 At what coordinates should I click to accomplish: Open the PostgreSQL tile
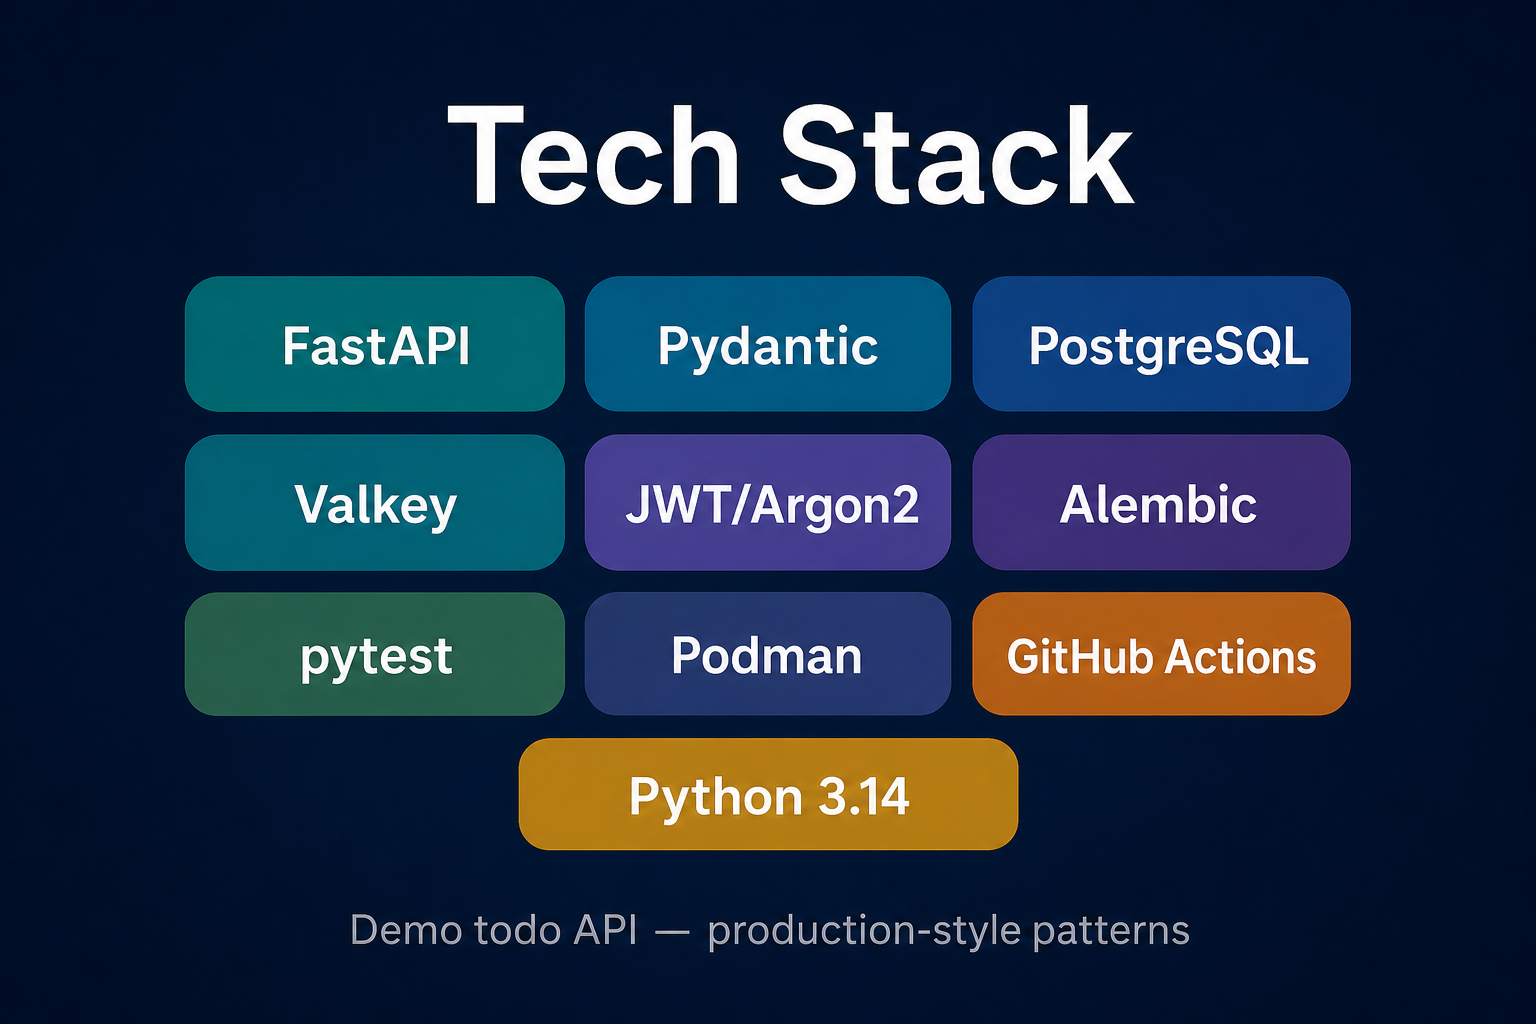(1162, 344)
